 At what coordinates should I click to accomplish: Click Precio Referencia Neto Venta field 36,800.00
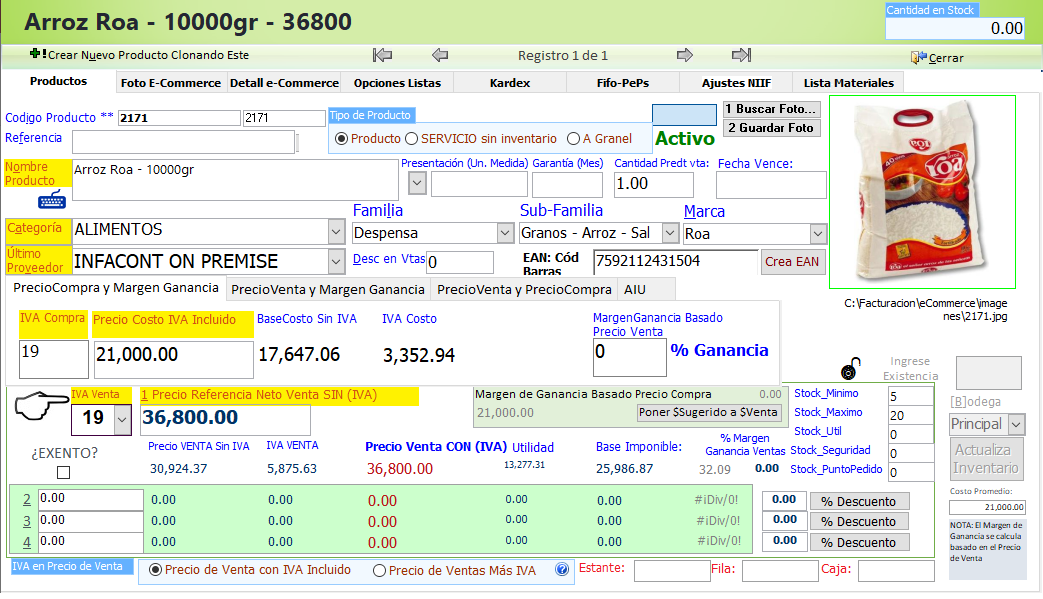tap(225, 419)
